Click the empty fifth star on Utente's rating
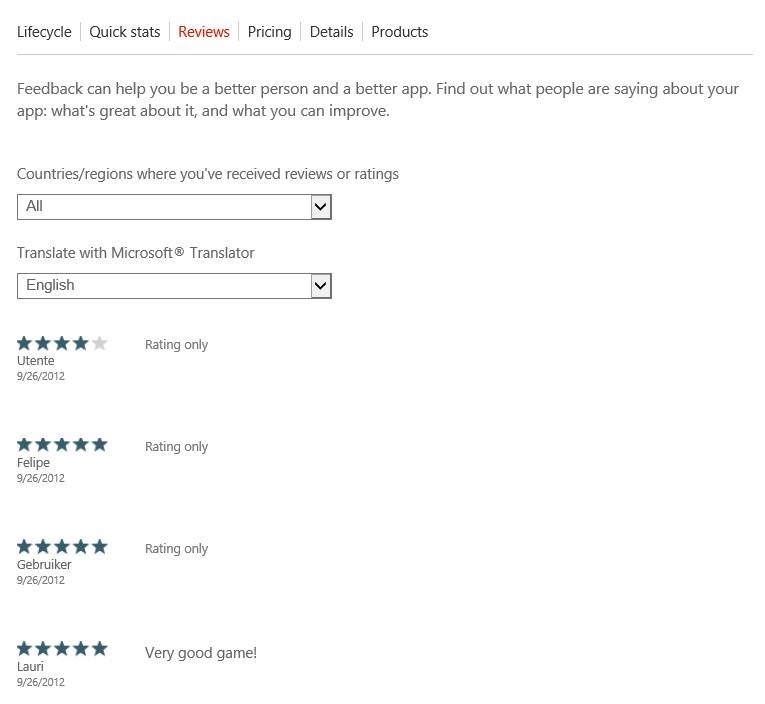This screenshot has height=704, width=765. coord(99,344)
